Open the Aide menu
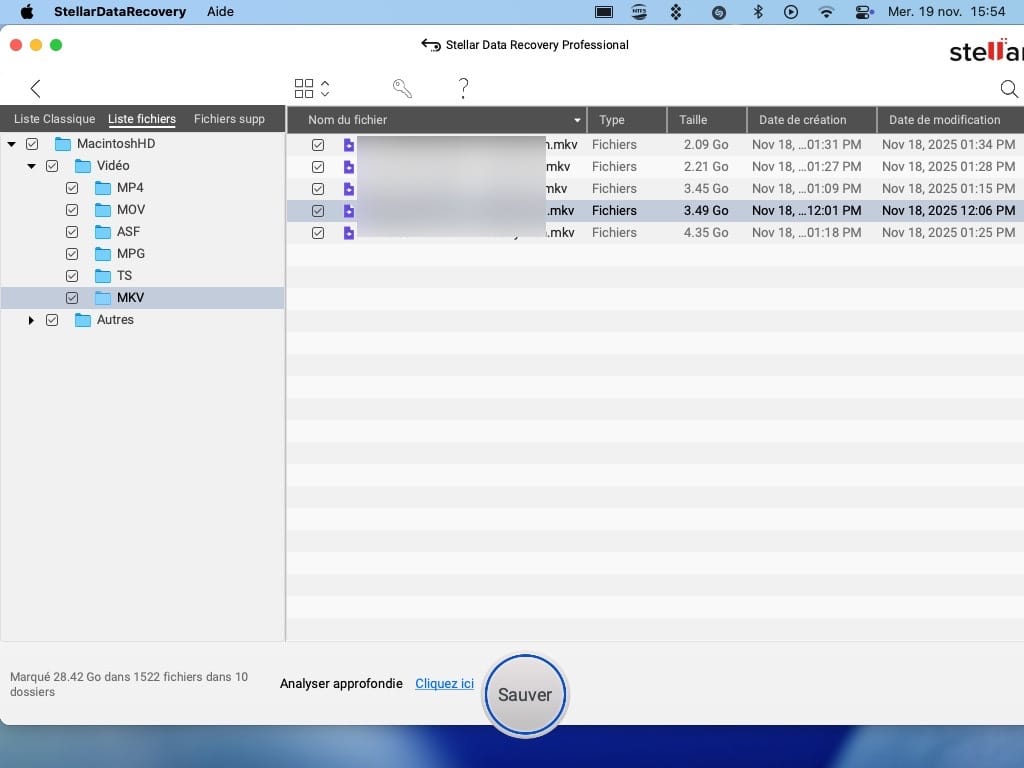 (x=220, y=12)
